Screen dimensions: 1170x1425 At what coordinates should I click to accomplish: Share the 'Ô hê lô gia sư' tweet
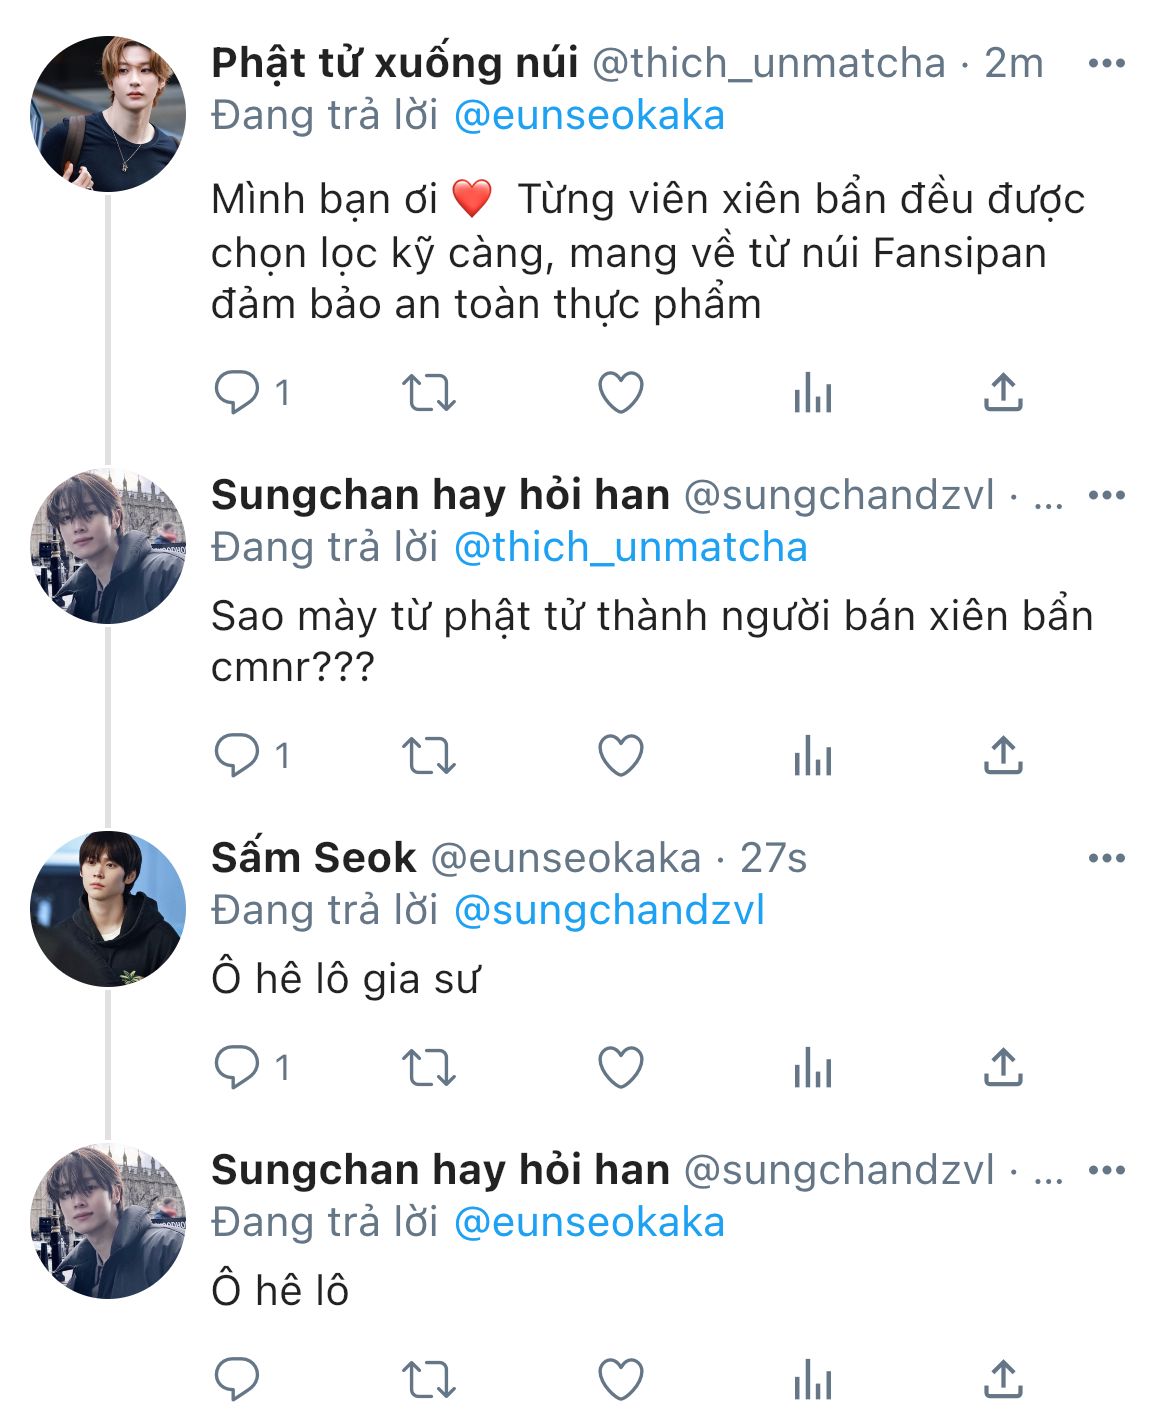click(1003, 1067)
